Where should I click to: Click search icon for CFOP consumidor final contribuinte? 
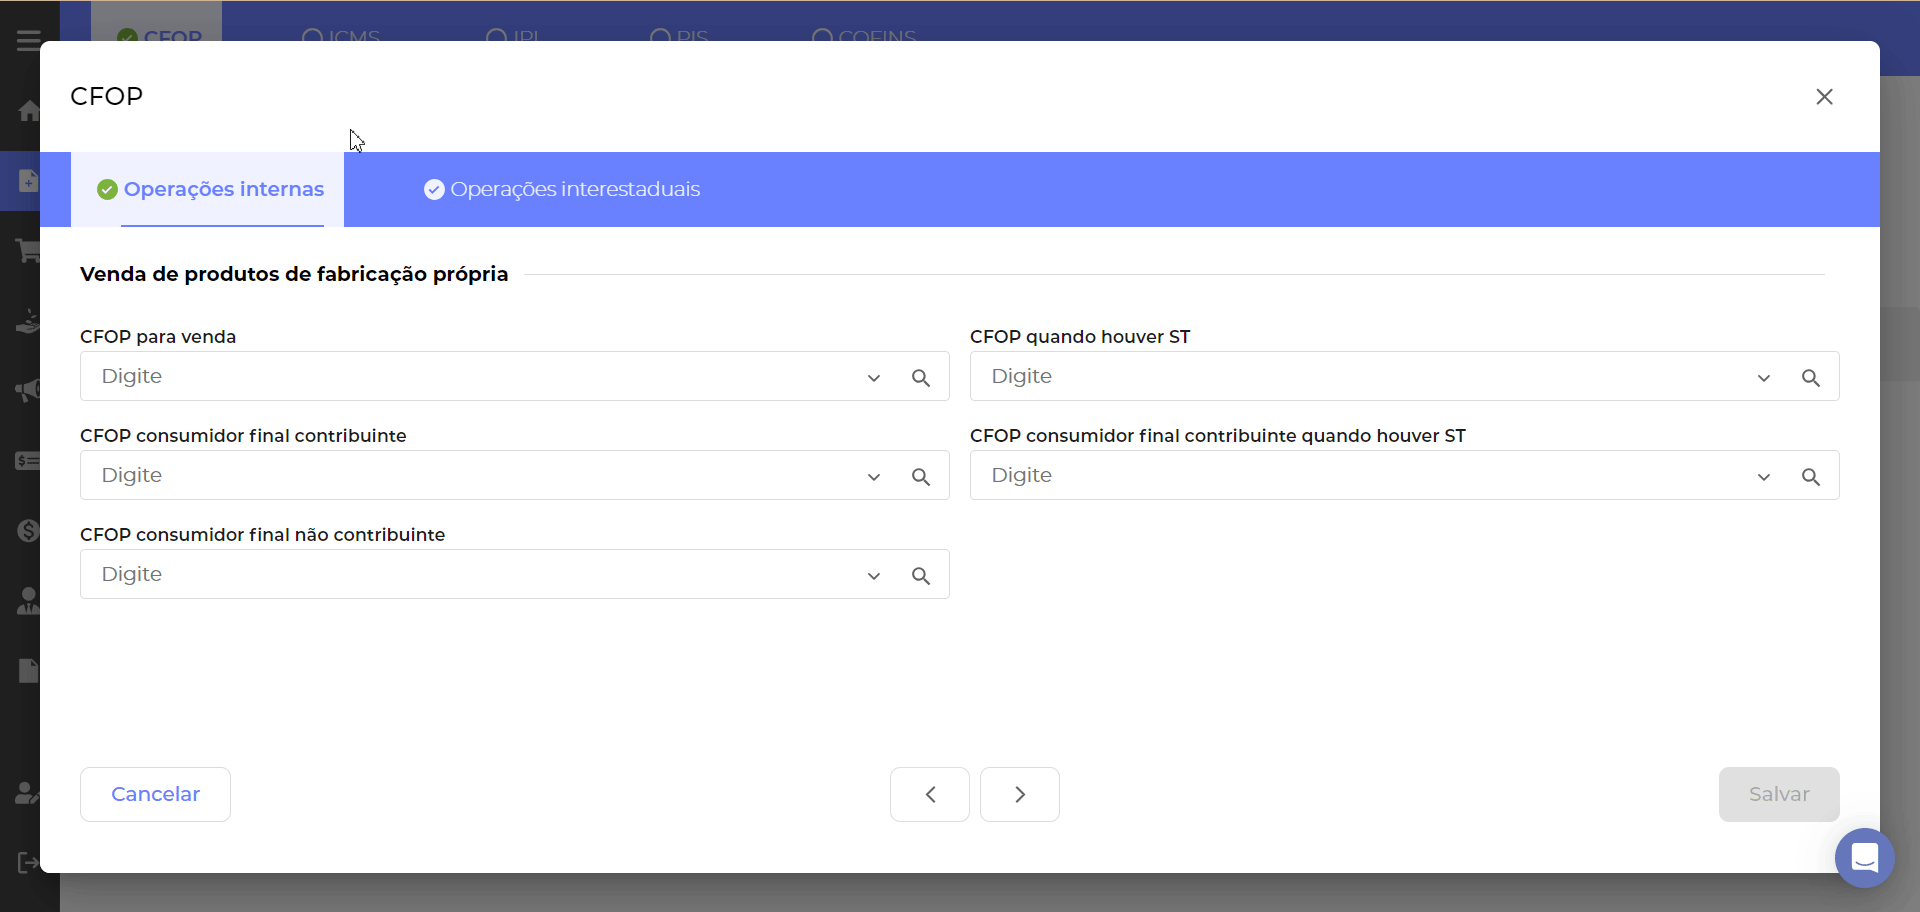tap(921, 477)
